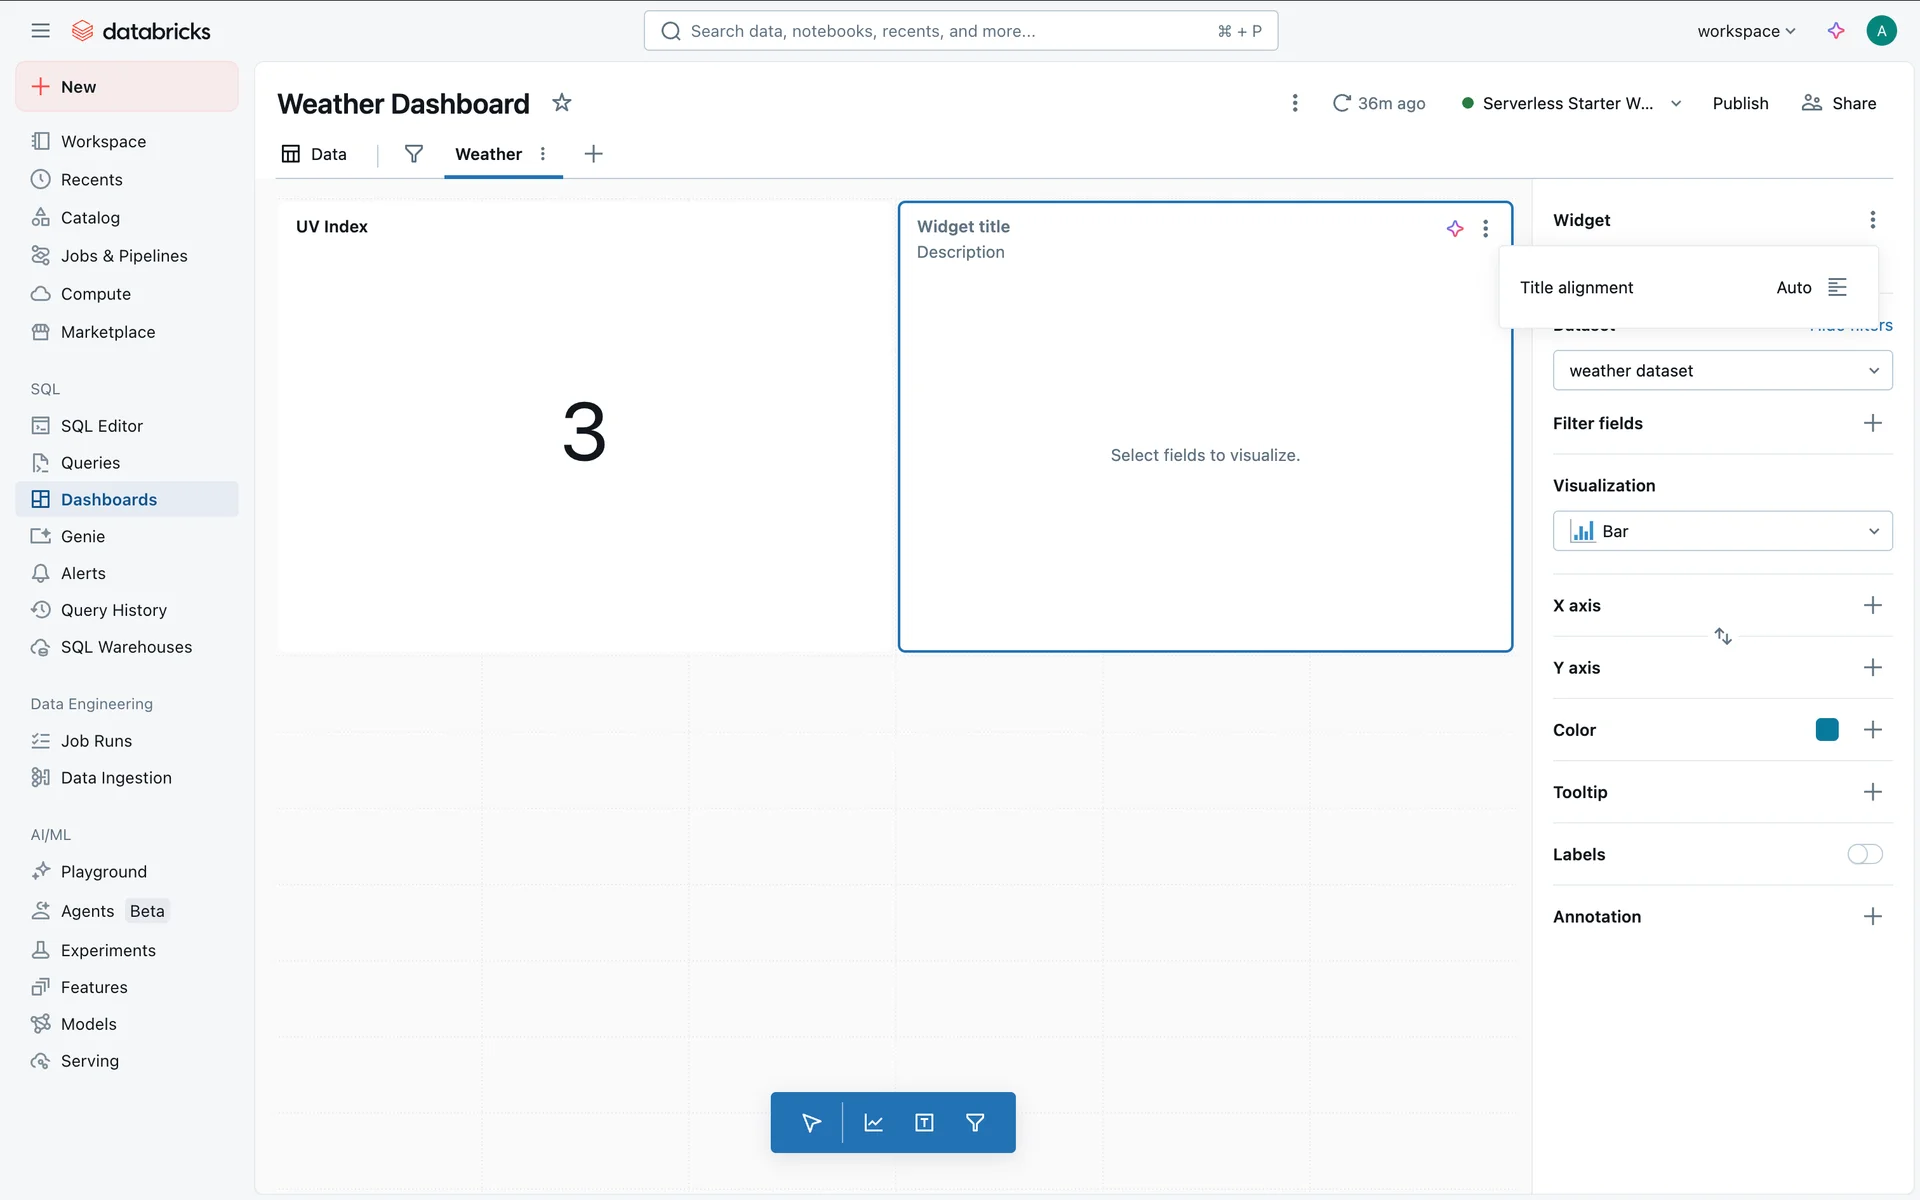This screenshot has height=1200, width=1920.
Task: Click the global filters funnel icon
Action: click(x=413, y=154)
